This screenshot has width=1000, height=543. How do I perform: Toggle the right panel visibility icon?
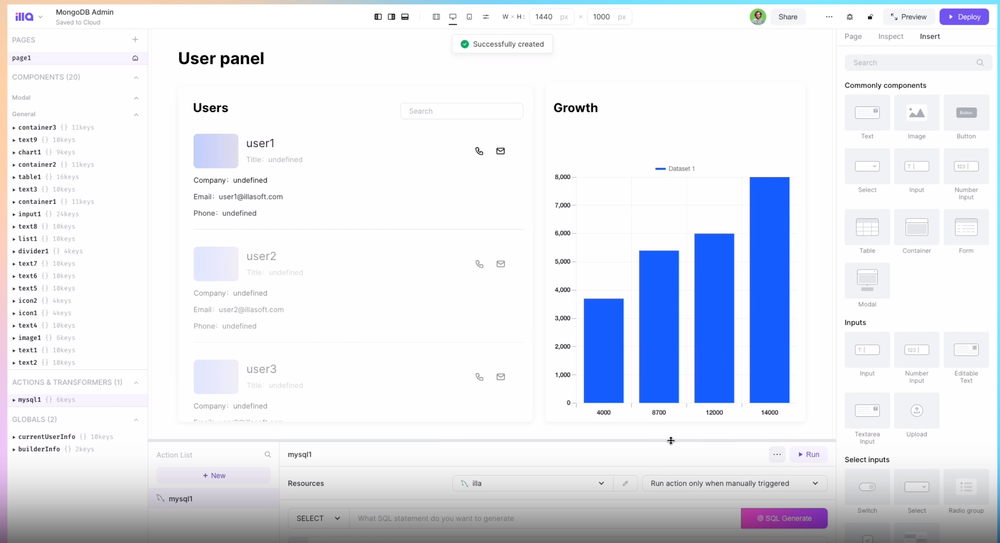coord(391,17)
